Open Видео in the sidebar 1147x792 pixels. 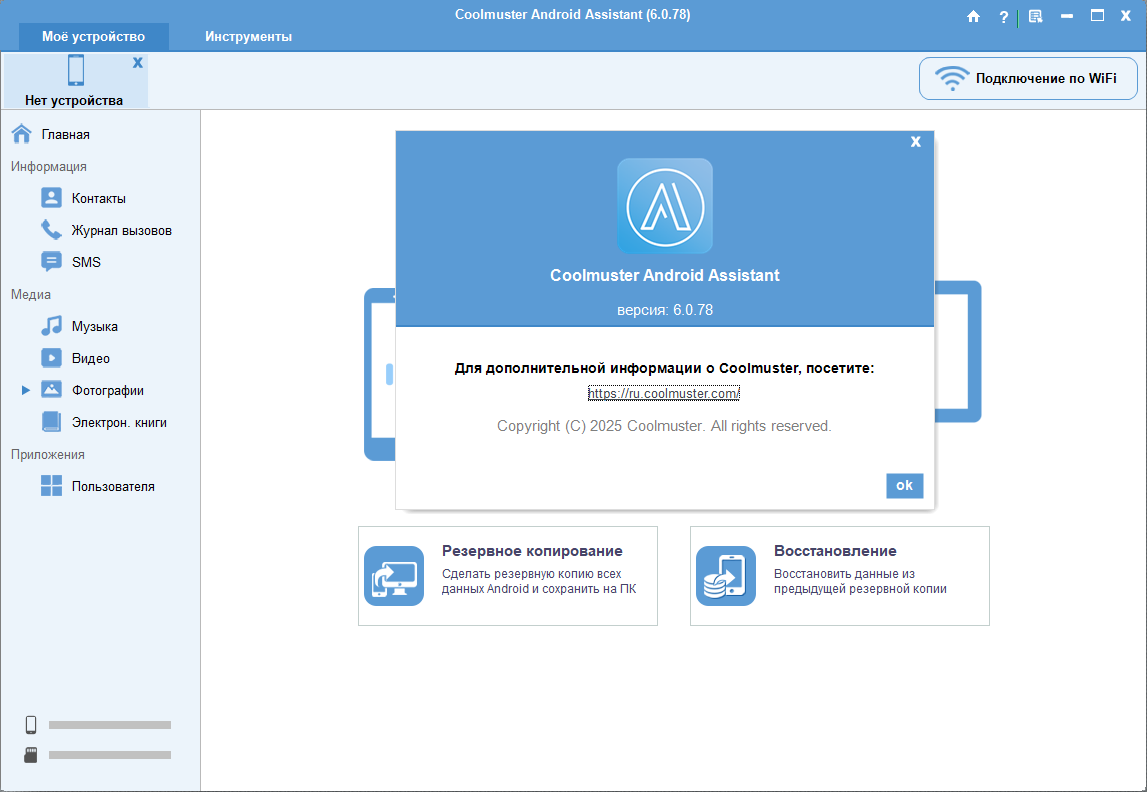pyautogui.click(x=91, y=358)
